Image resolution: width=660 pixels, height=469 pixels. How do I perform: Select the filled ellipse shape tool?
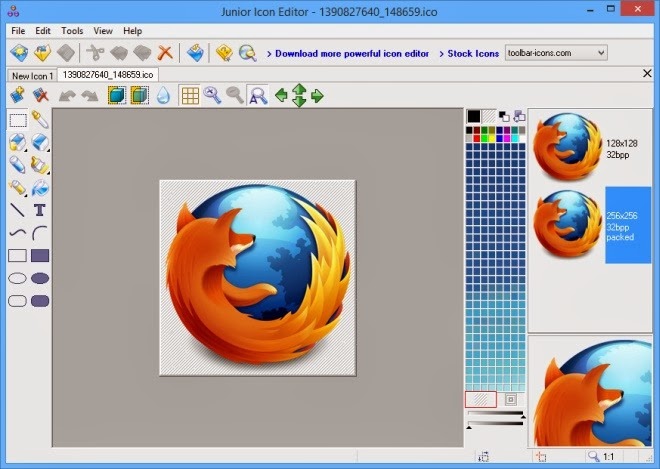click(40, 278)
